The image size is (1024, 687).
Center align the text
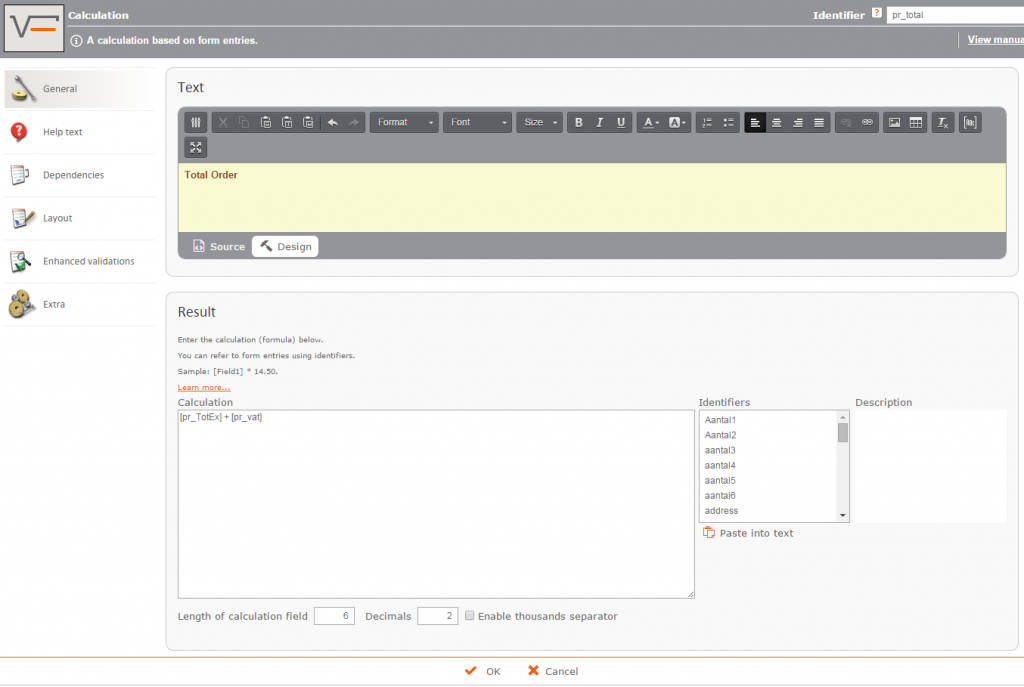776,122
